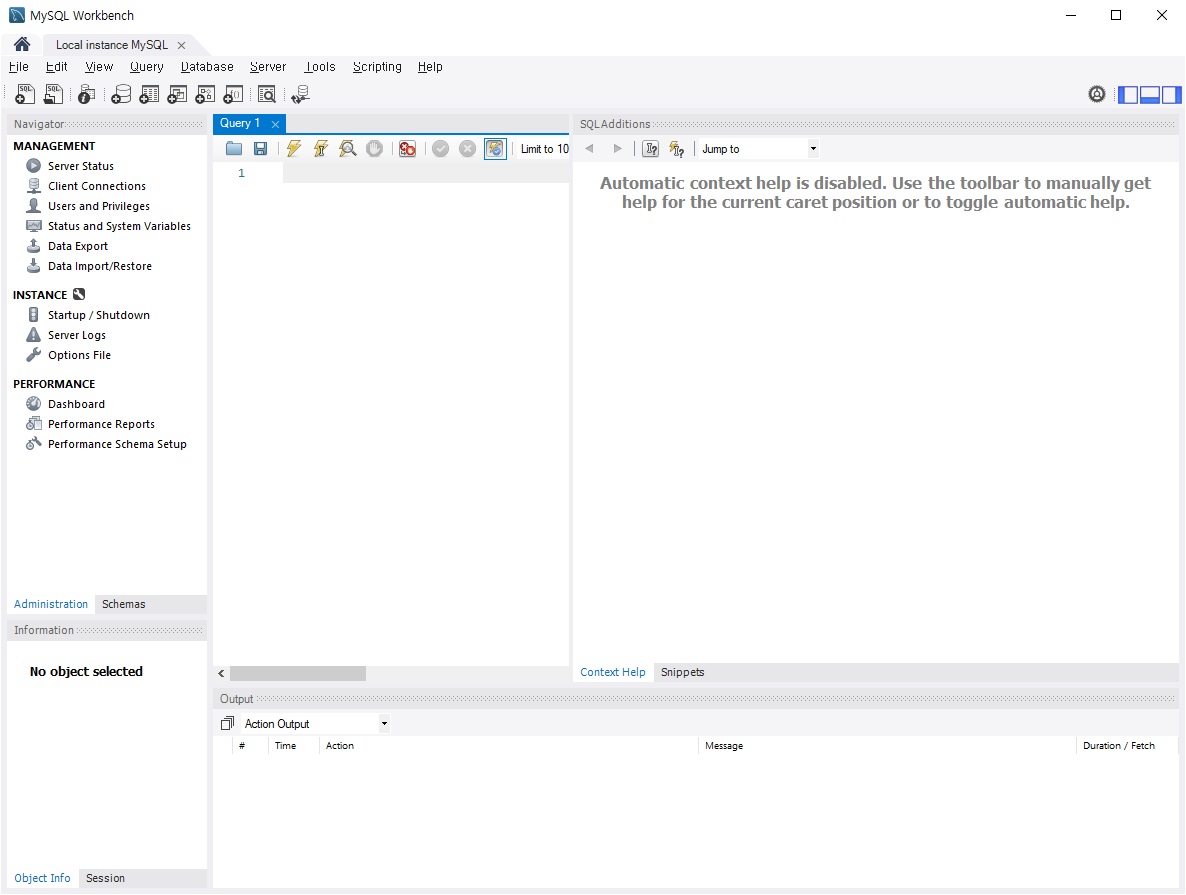Viewport: 1186px width, 895px height.
Task: Toggle the bottom output panel visibility
Action: coord(1150,95)
